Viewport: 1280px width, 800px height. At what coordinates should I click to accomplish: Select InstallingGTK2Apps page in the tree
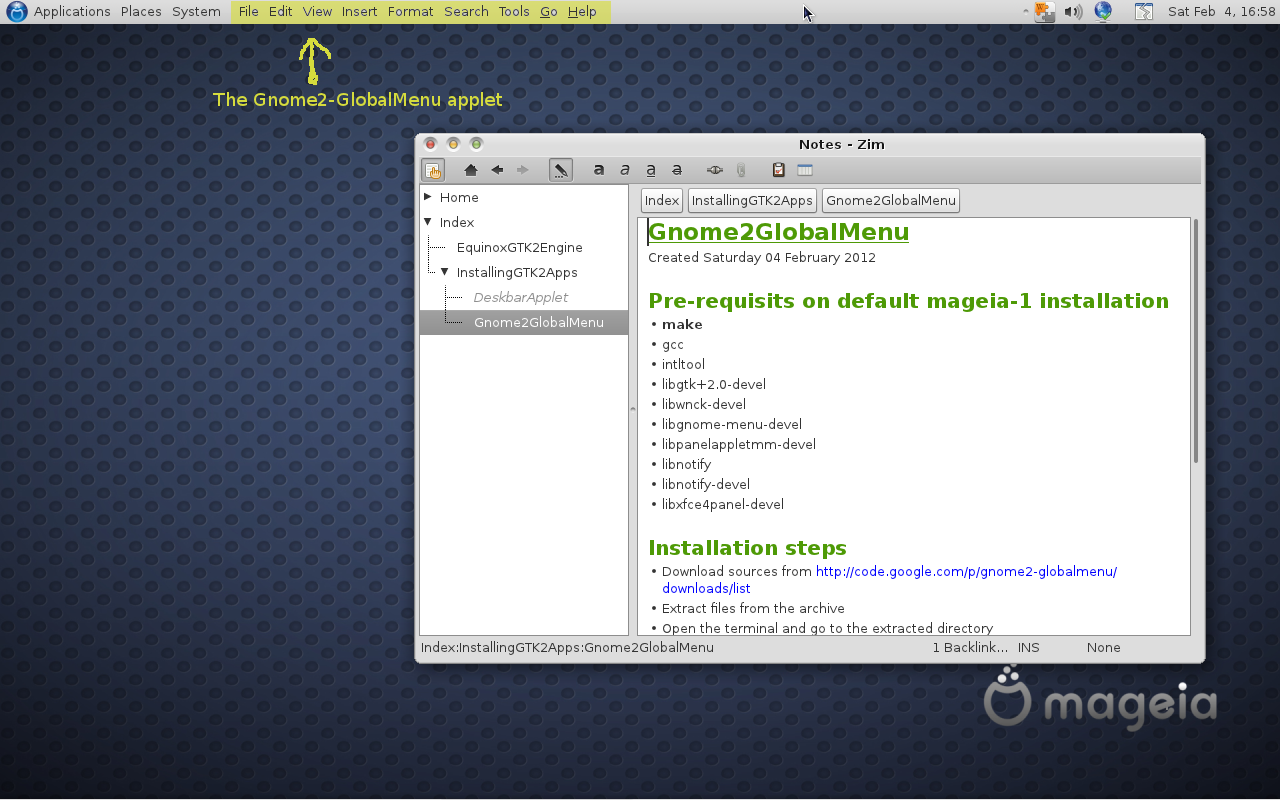(517, 272)
